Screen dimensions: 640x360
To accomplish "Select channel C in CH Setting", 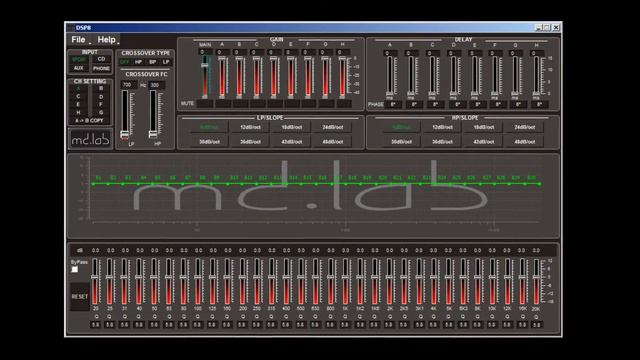I will pyautogui.click(x=78, y=97).
